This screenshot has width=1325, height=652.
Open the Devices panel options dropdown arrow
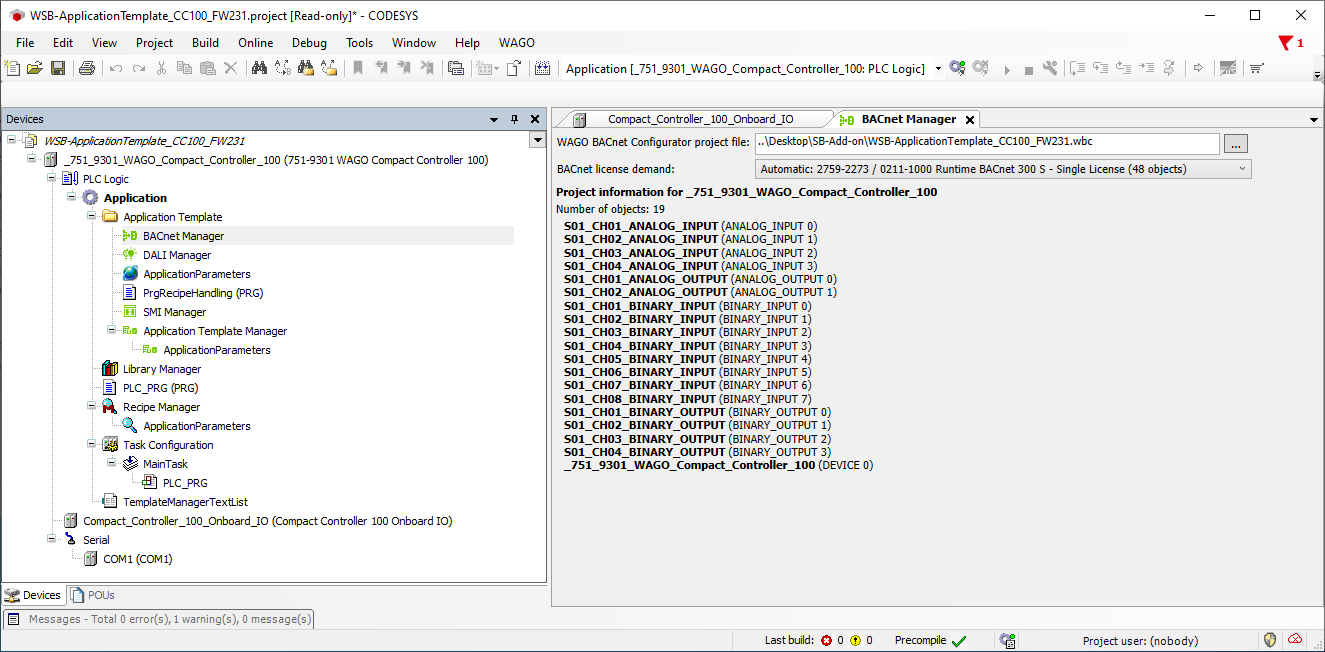pyautogui.click(x=494, y=119)
